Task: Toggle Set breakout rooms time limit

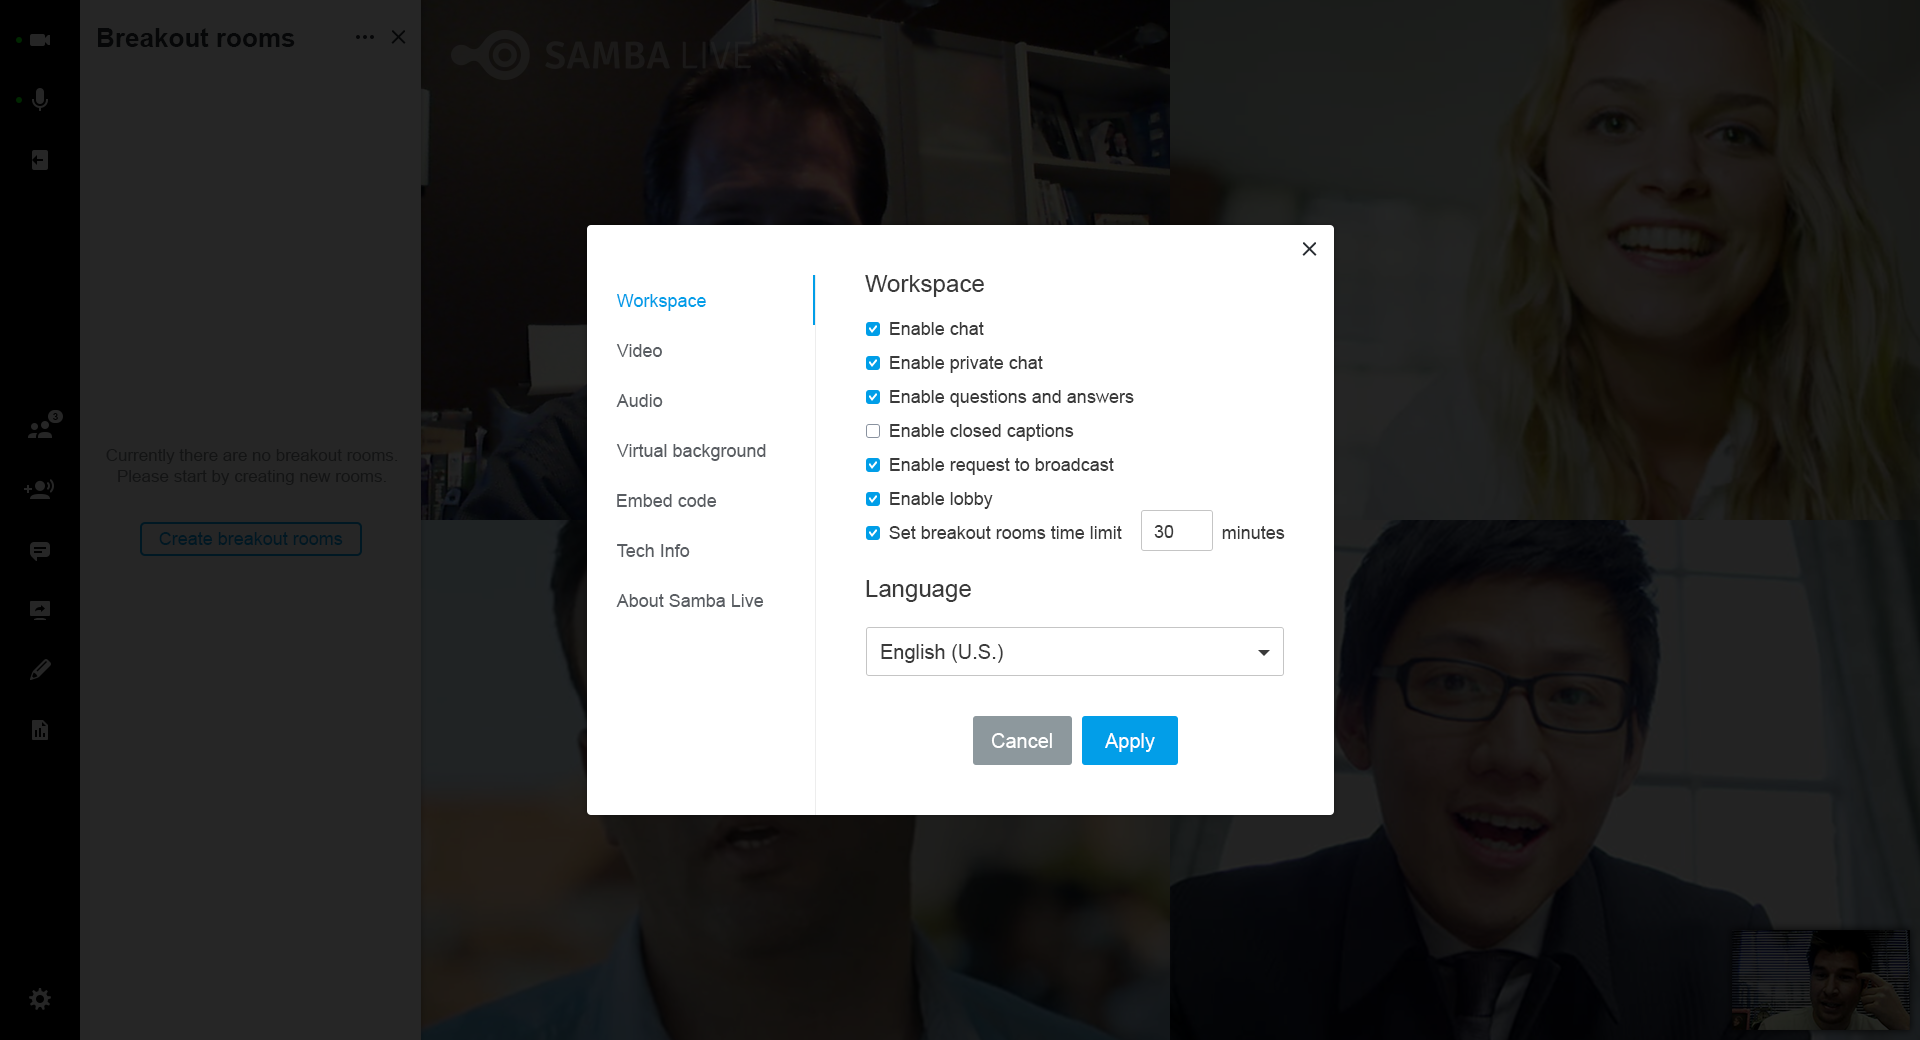Action: (x=873, y=533)
